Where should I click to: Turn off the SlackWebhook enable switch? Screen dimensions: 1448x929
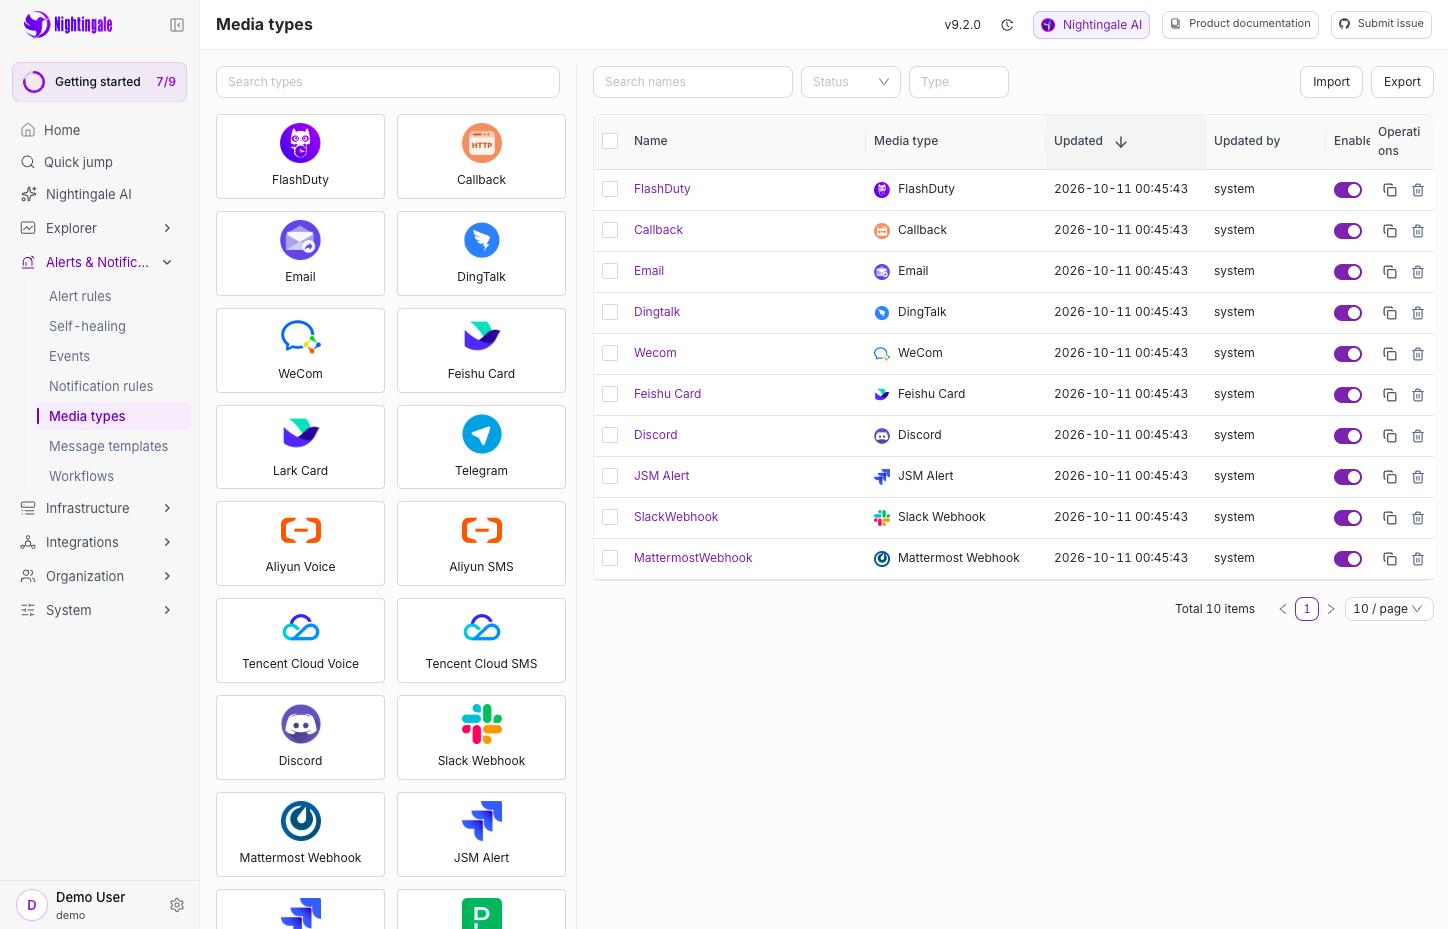pyautogui.click(x=1348, y=518)
